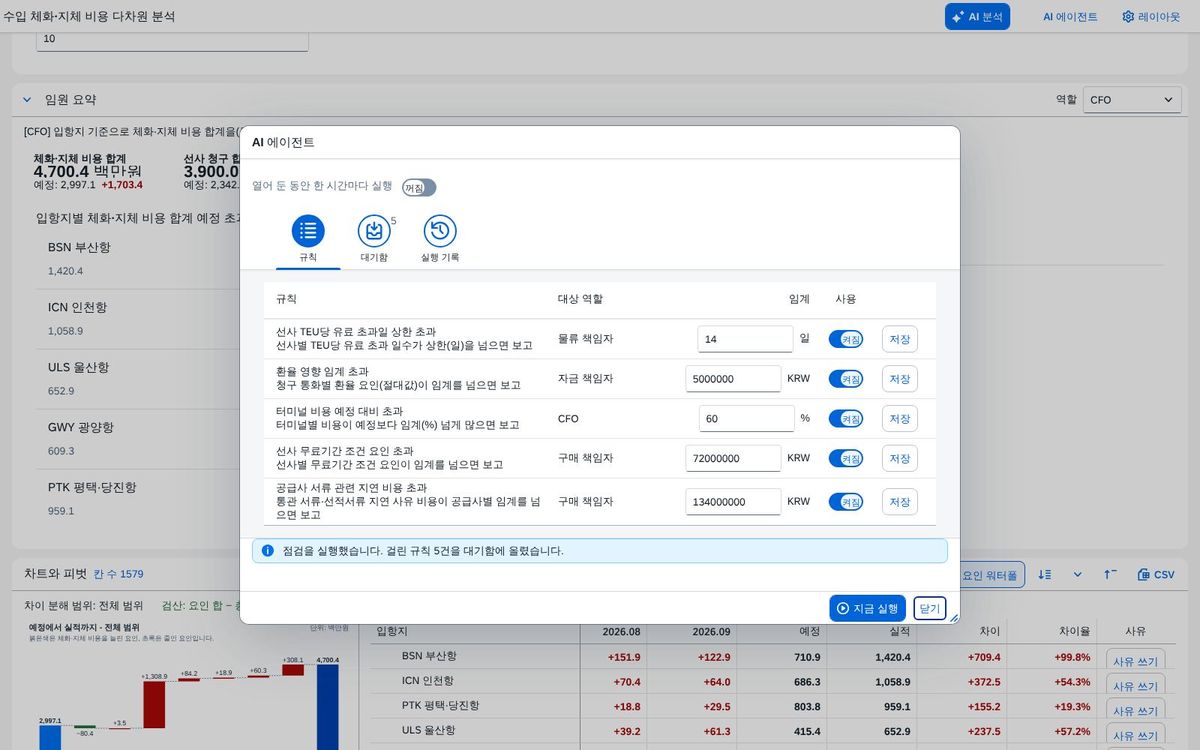Open the chevron dropdown between the sort icons

coord(1078,575)
